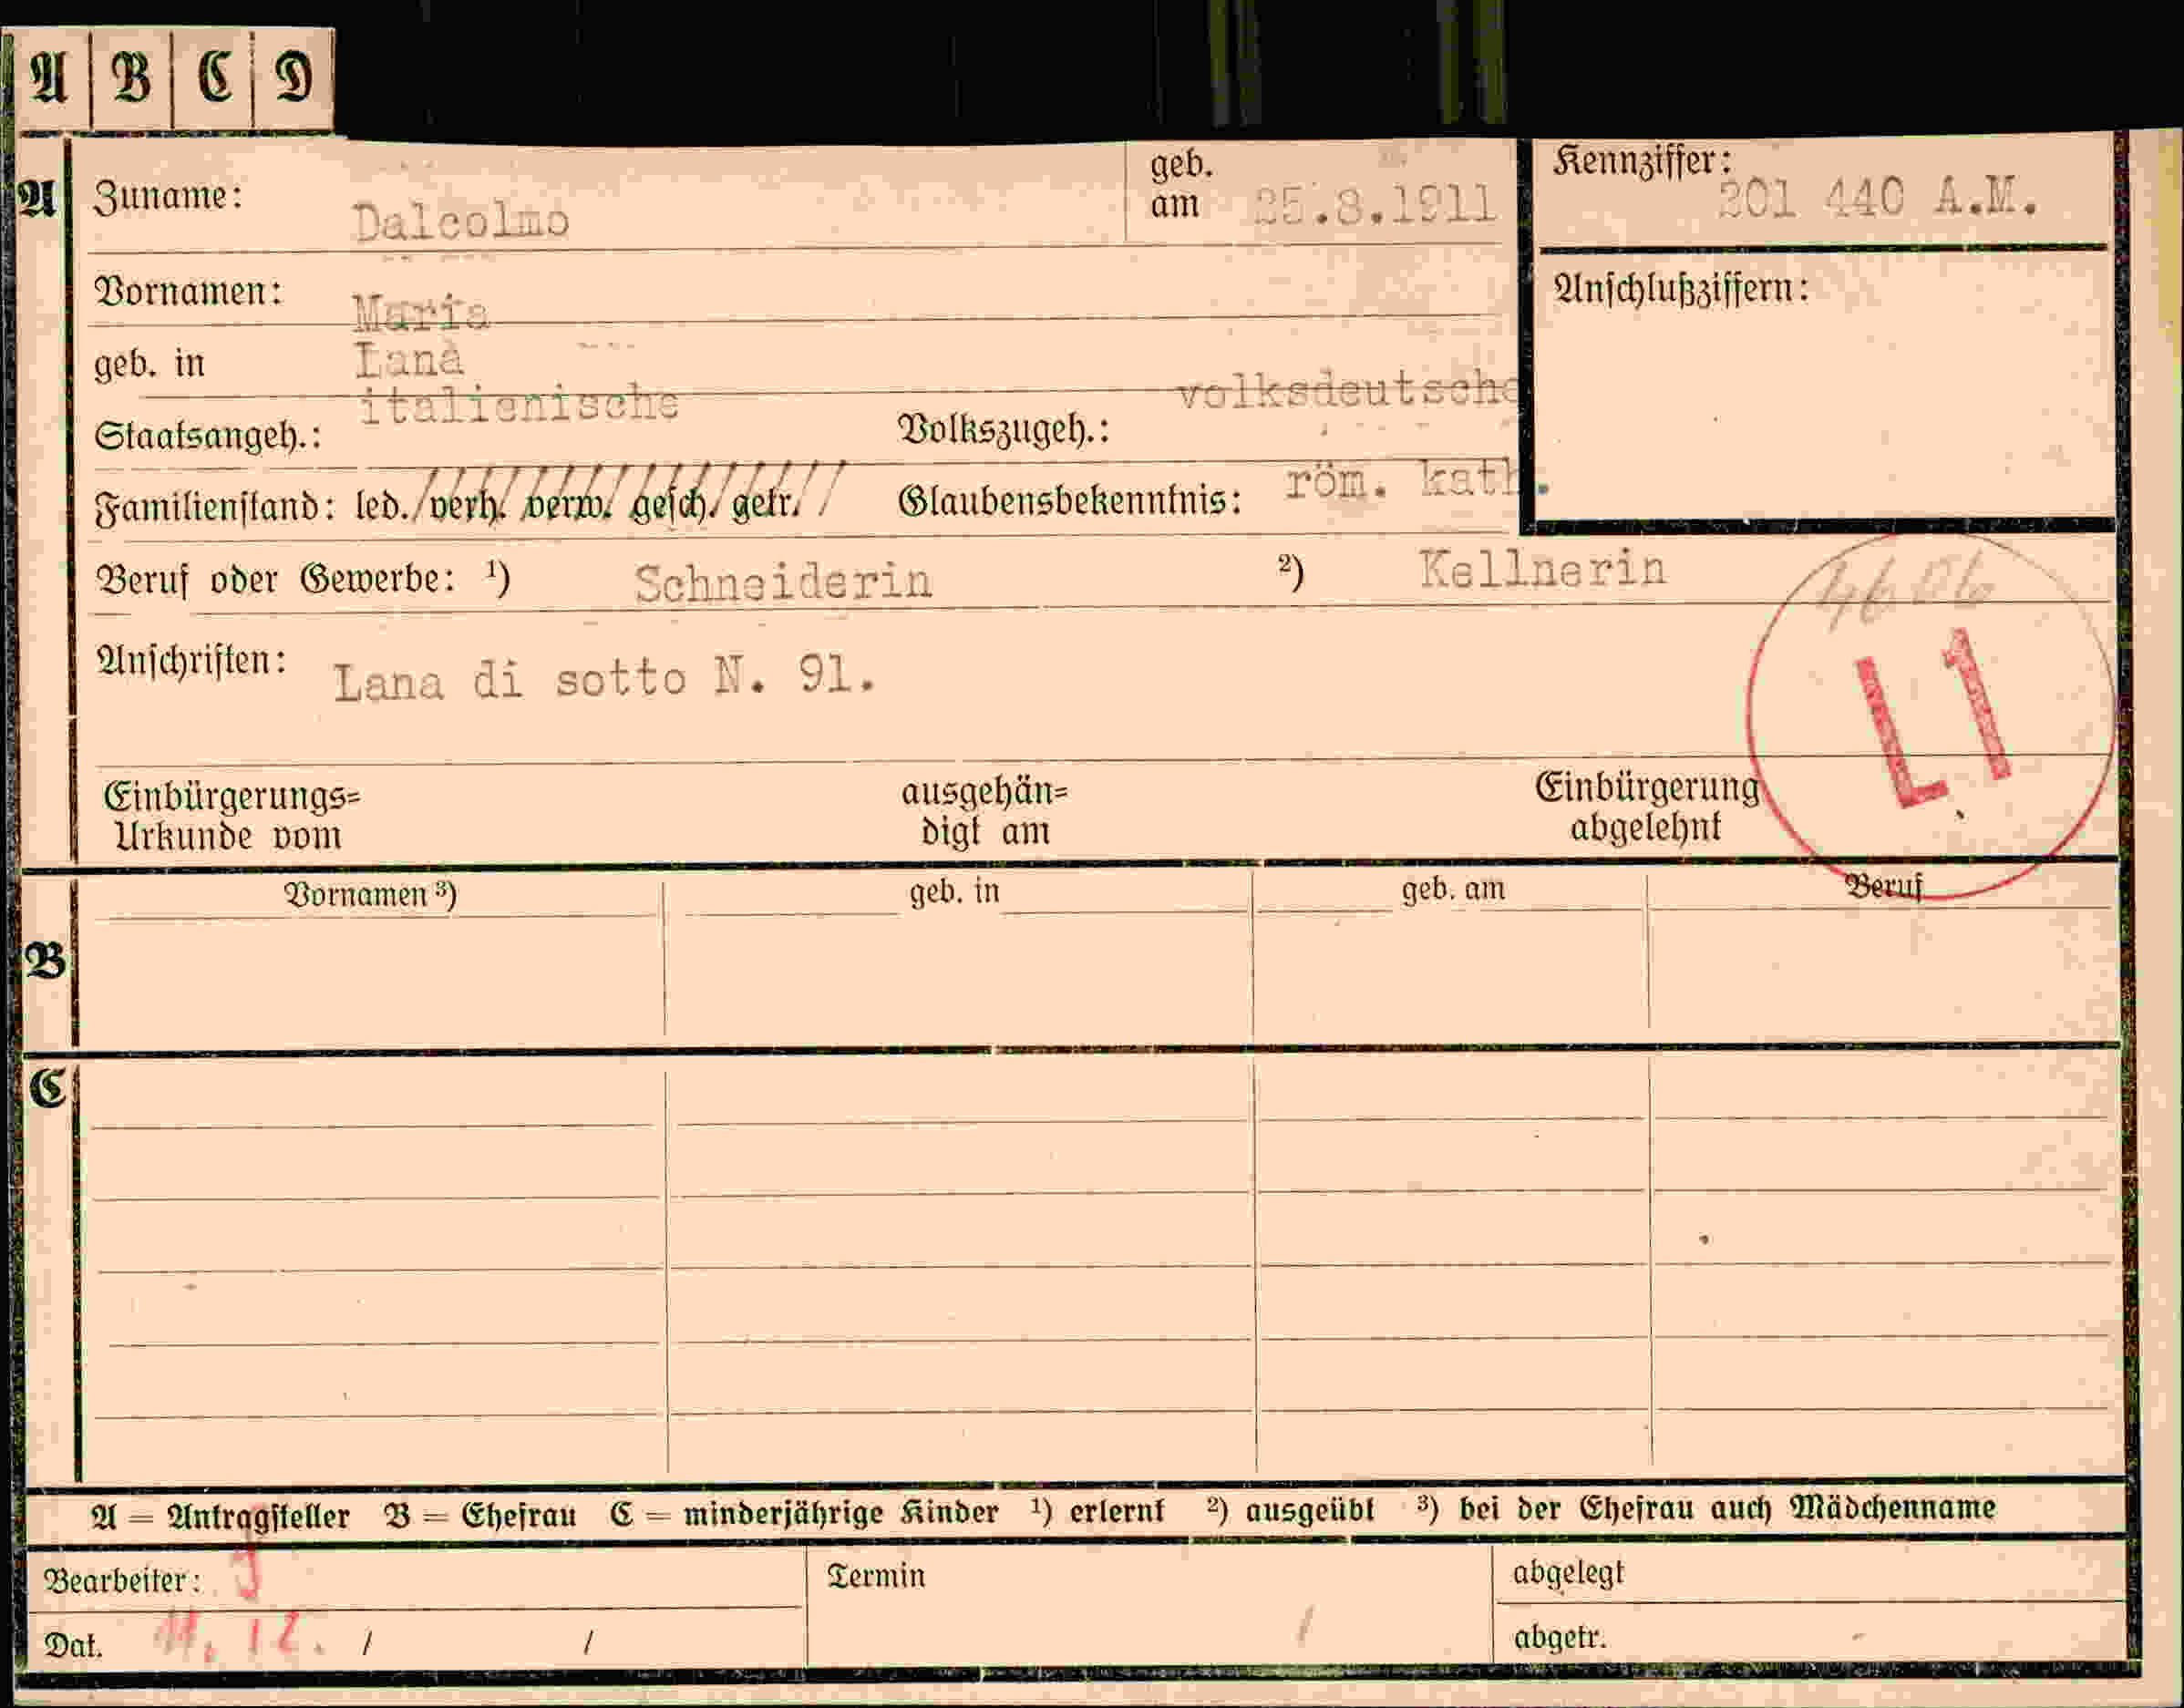Click the 'Anschriften:' label

click(x=191, y=661)
